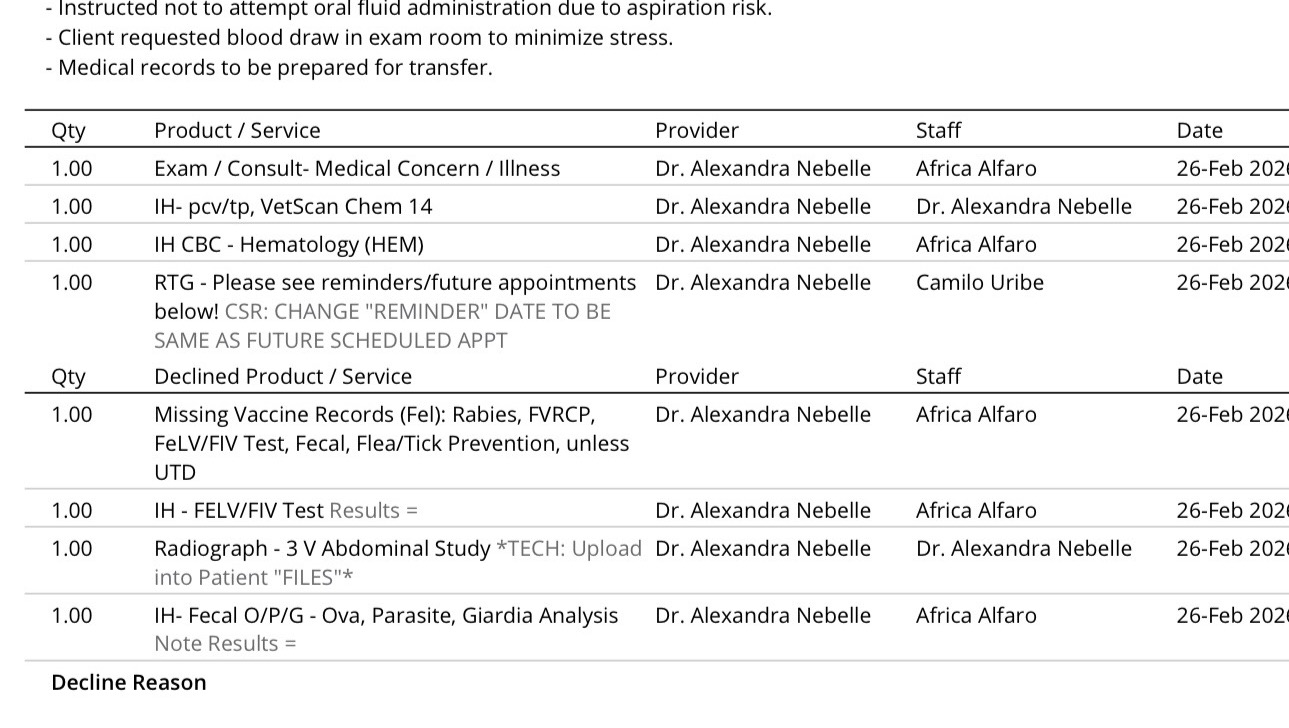Select the "Radiograph - 3 V Abdominal Study" entry

[x=323, y=549]
